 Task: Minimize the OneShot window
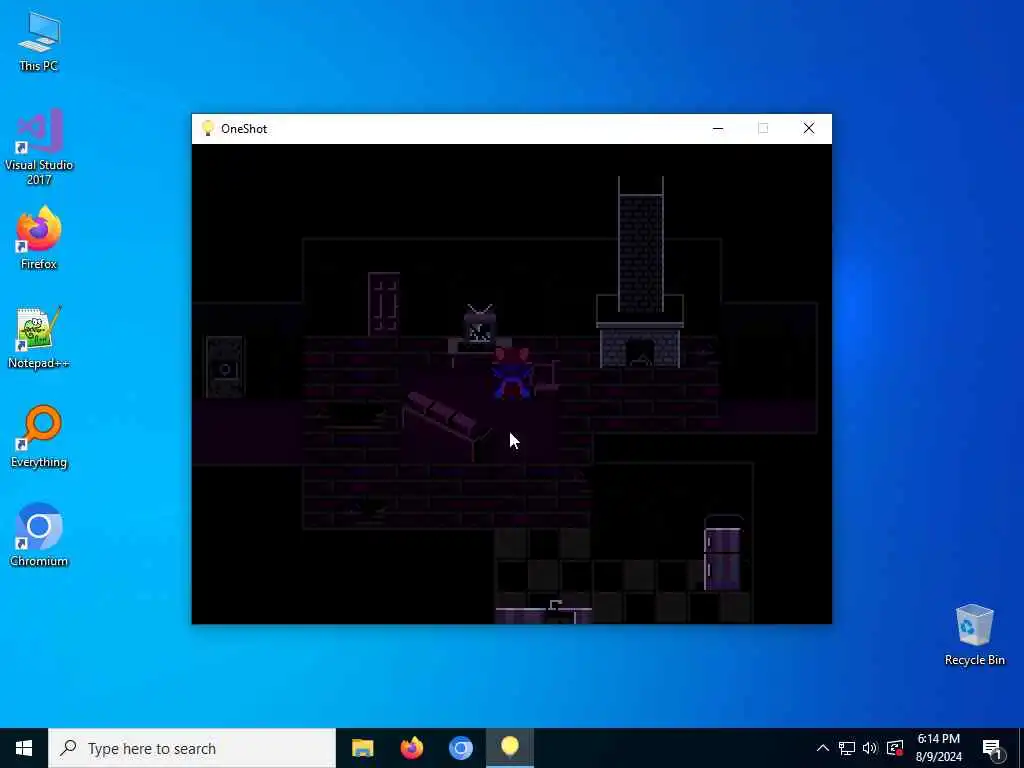[x=718, y=129]
